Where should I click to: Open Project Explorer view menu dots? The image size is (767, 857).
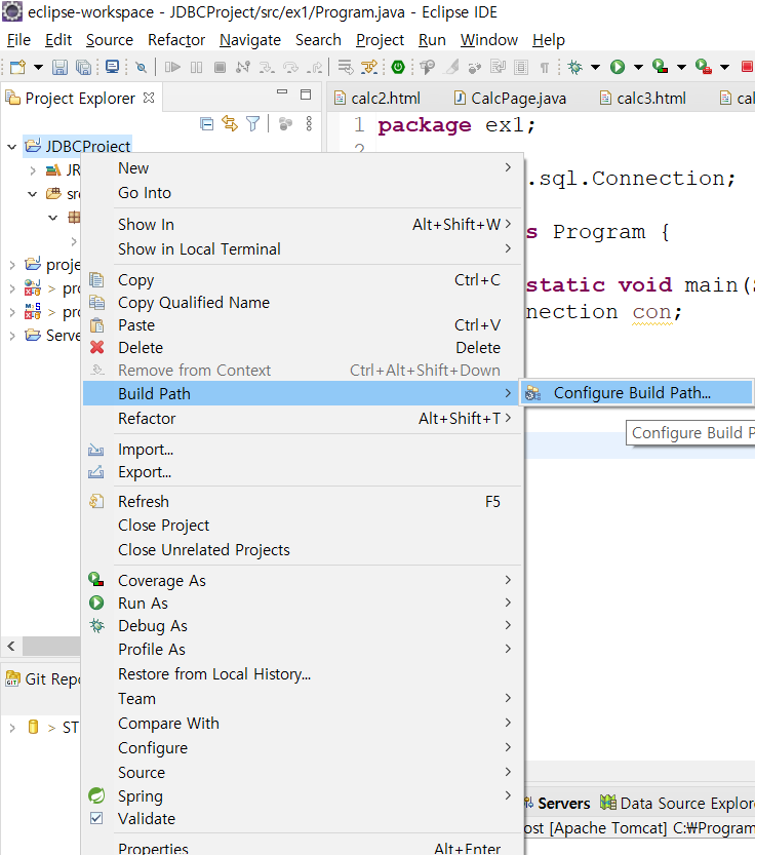coord(309,124)
